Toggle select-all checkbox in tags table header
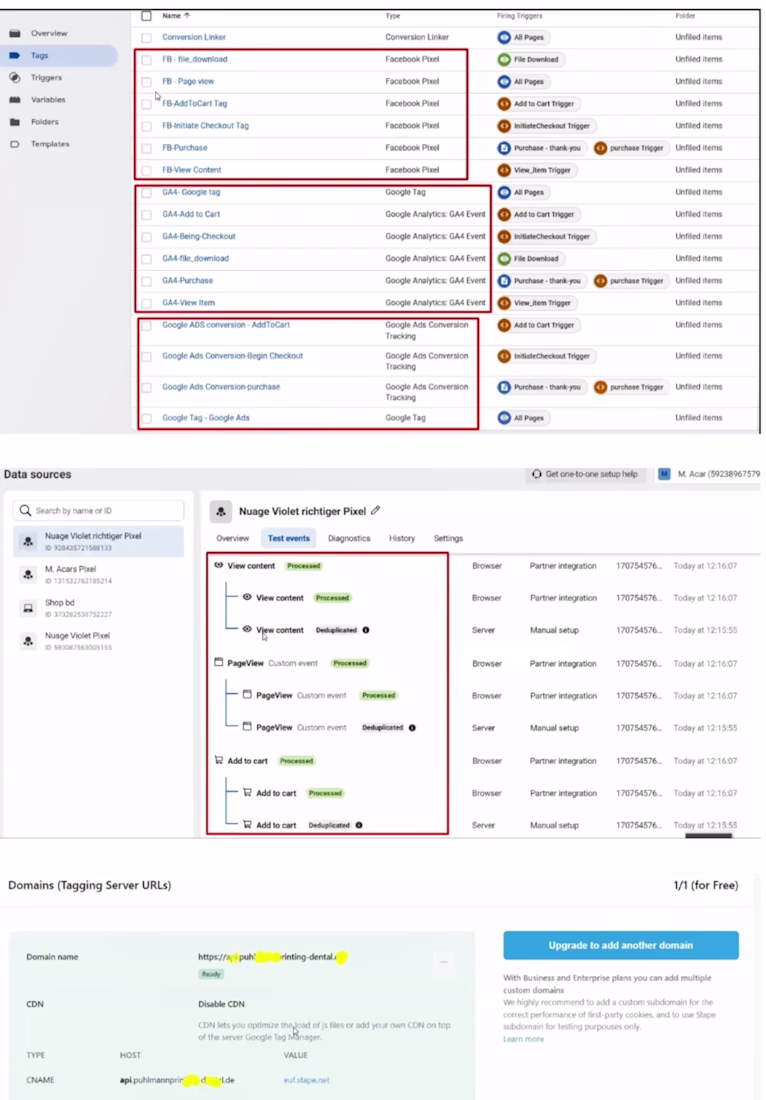 pos(147,15)
